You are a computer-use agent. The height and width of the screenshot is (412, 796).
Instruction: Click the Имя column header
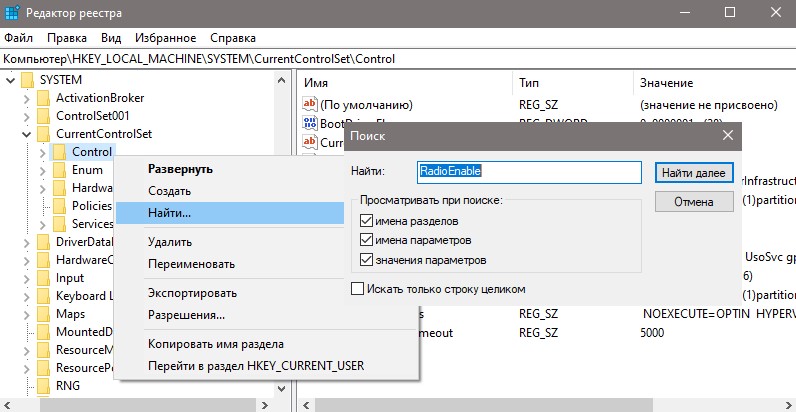[406, 83]
